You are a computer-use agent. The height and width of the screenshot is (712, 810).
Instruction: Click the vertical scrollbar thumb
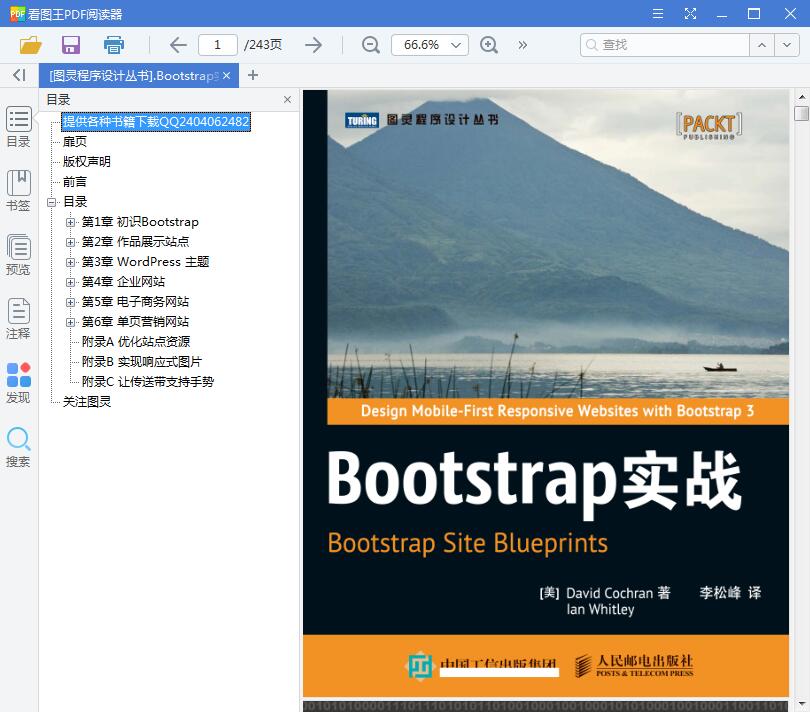802,113
